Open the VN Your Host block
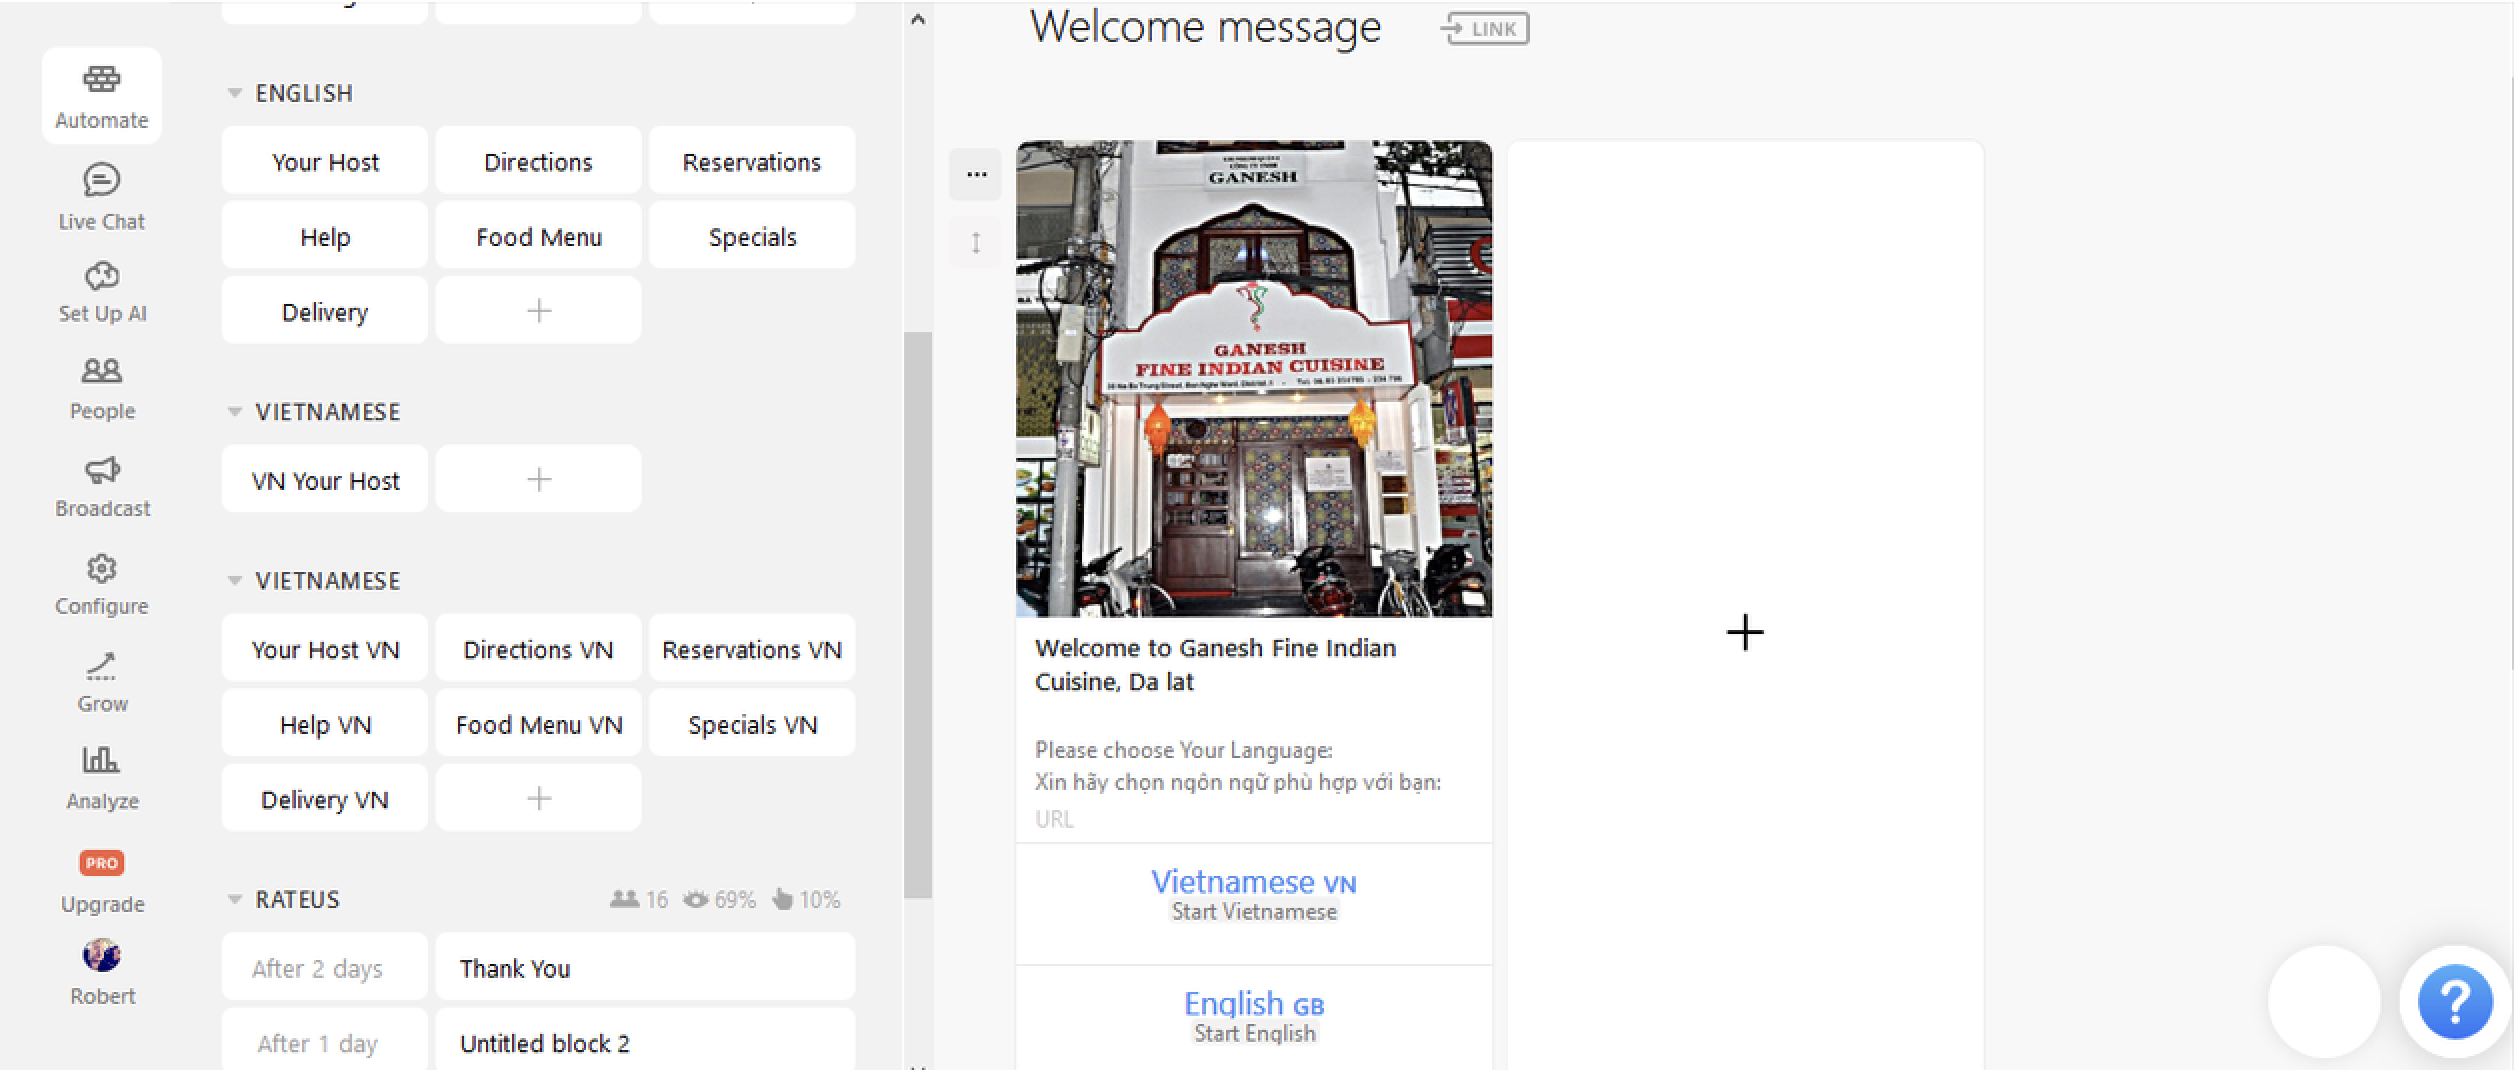The image size is (2514, 1070). pyautogui.click(x=325, y=479)
